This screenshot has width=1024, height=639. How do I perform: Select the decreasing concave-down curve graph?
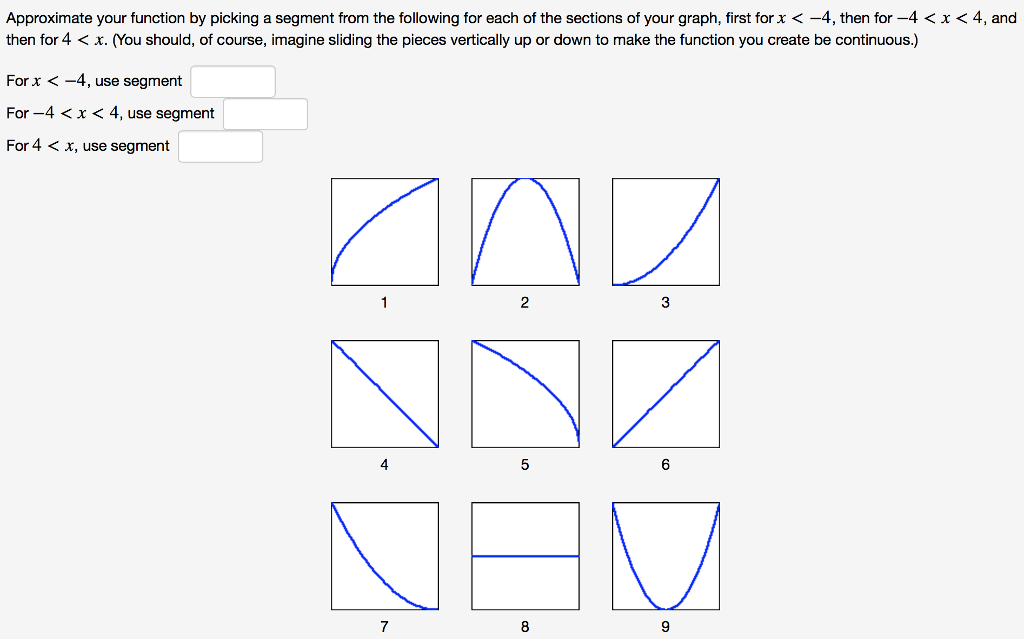click(x=525, y=394)
